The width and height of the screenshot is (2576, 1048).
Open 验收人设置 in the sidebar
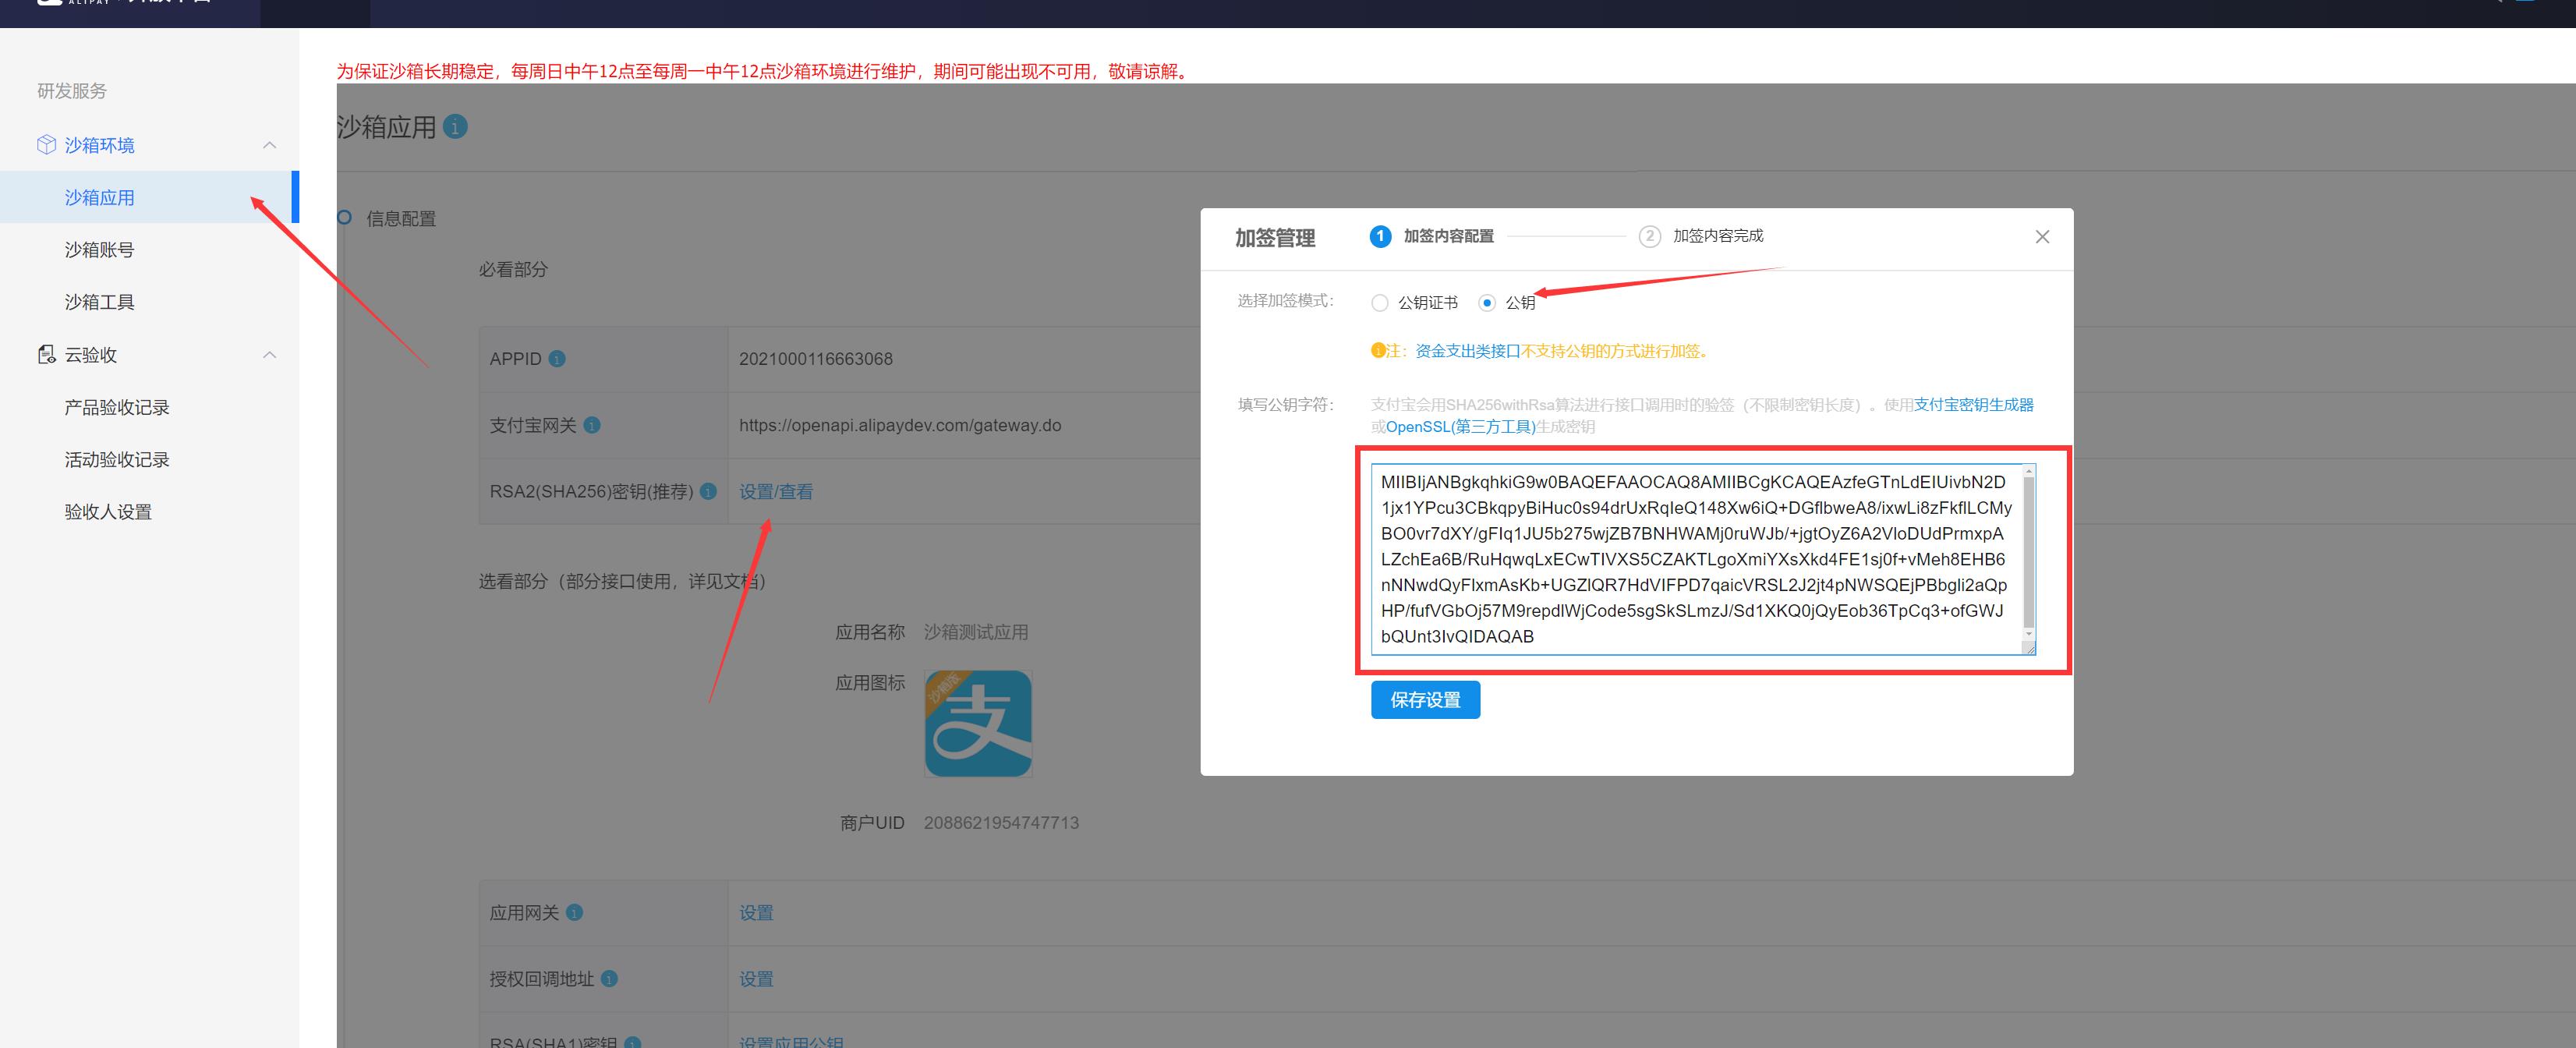108,512
